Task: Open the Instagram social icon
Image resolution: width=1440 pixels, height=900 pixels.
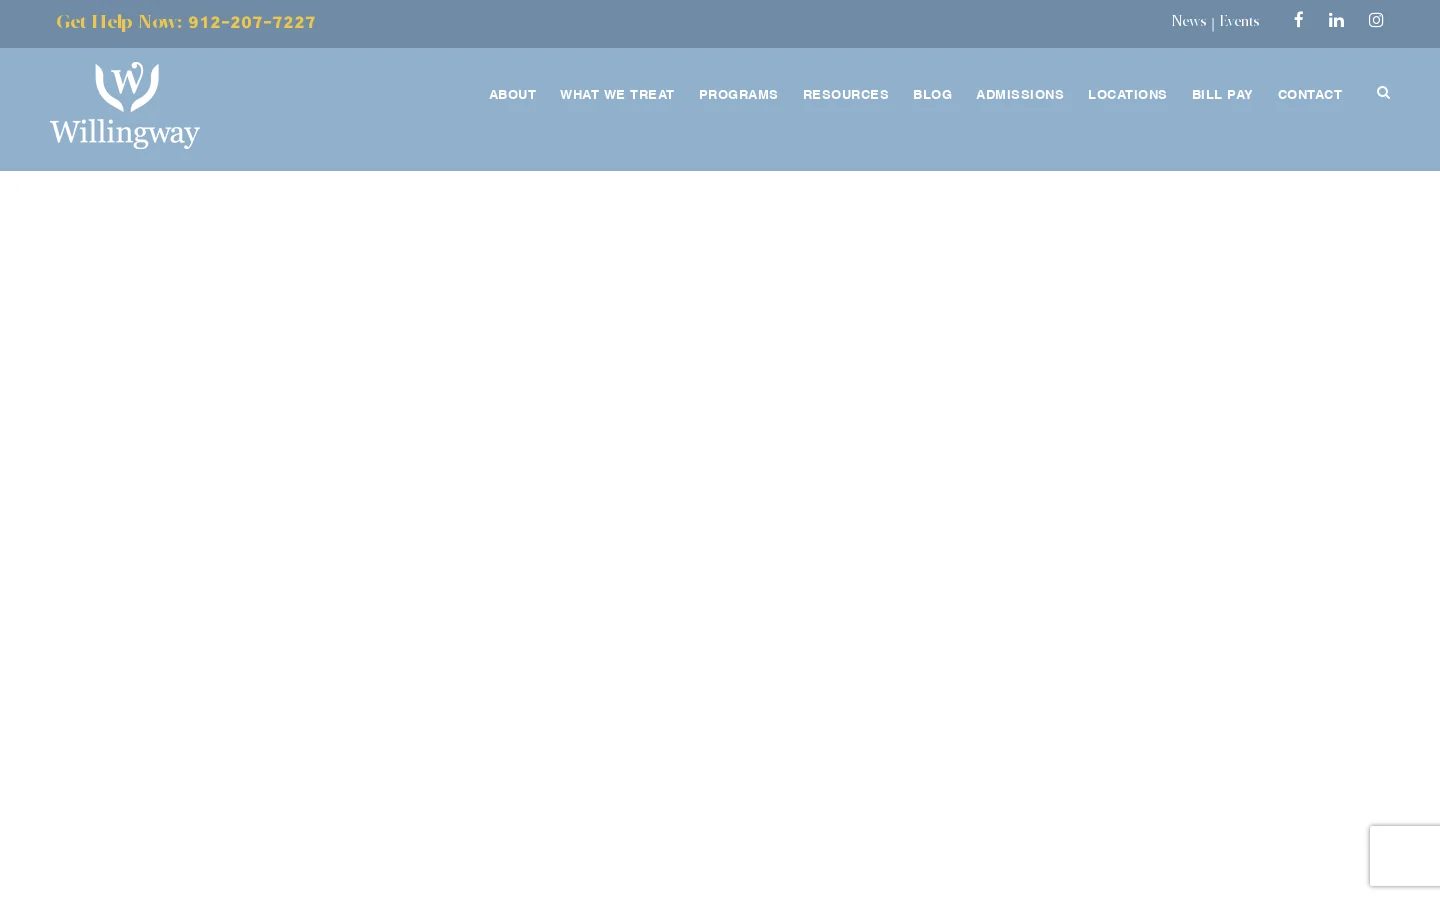Action: coord(1376,20)
